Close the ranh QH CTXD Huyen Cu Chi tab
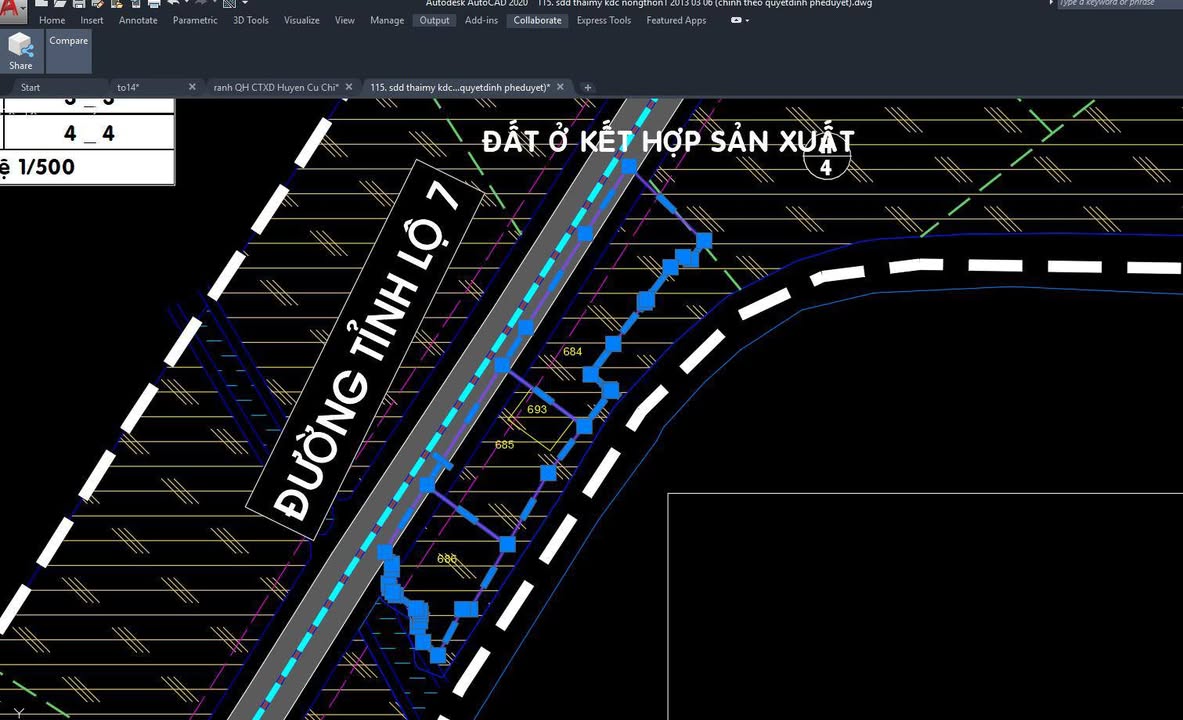 [x=348, y=87]
